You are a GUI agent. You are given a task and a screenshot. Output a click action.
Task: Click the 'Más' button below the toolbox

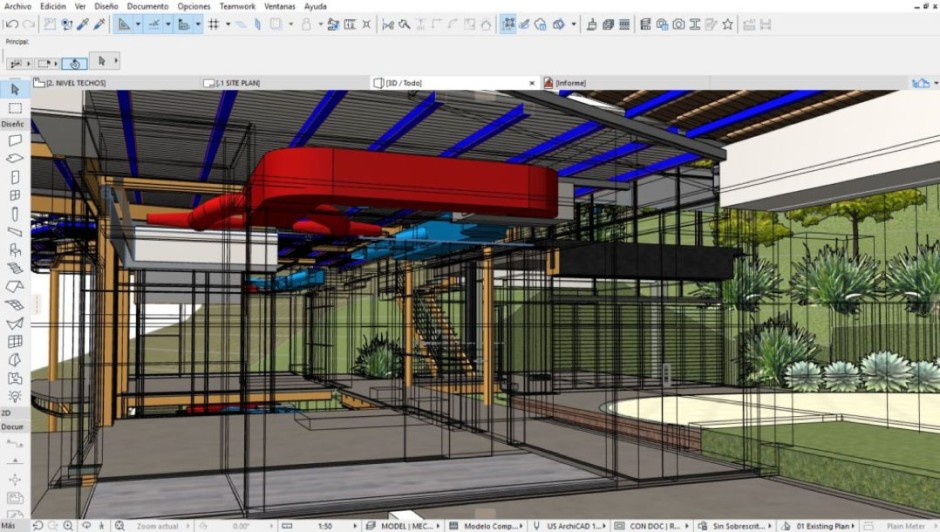tap(9, 524)
